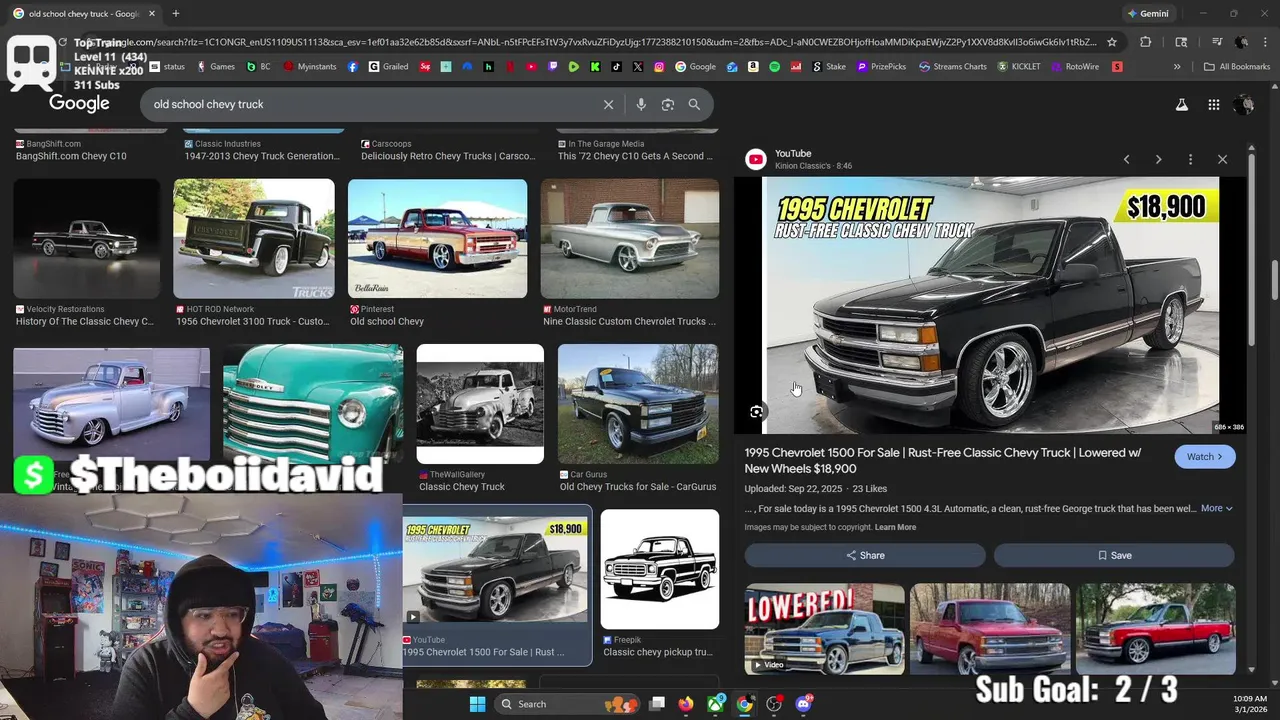1280x720 pixels.
Task: Click the Google logo
Action: (79, 104)
